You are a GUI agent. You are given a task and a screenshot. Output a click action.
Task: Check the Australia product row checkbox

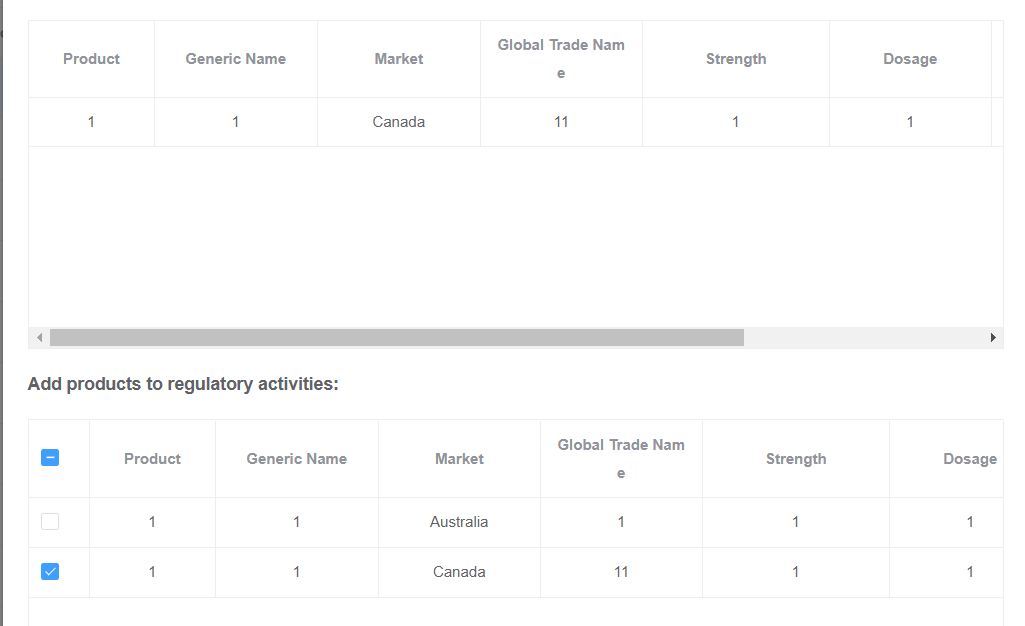pos(50,521)
